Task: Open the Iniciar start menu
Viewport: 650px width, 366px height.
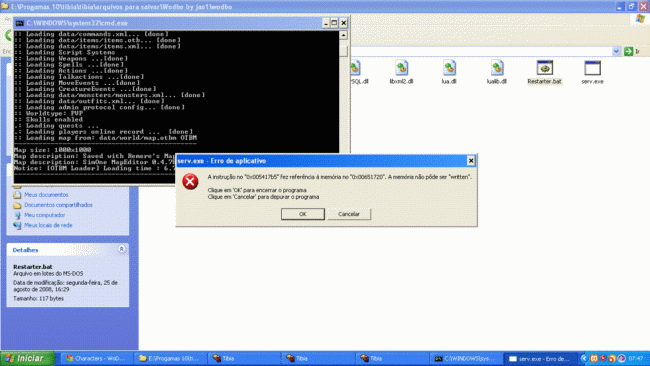Action: (28, 358)
